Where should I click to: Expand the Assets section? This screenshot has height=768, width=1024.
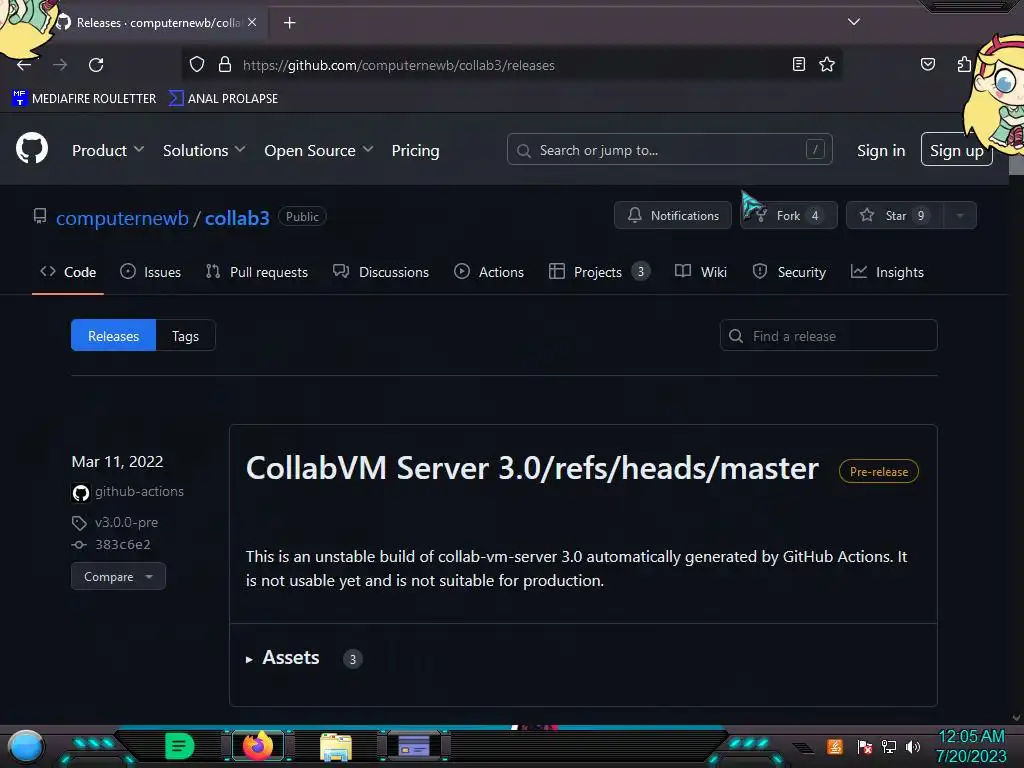click(x=291, y=658)
